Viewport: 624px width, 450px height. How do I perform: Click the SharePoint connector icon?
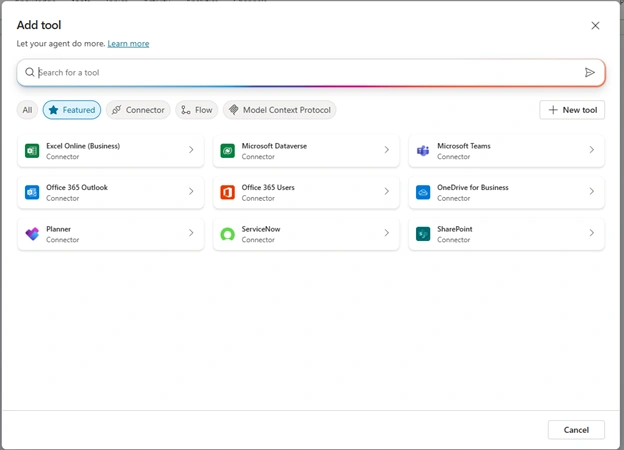(x=423, y=234)
